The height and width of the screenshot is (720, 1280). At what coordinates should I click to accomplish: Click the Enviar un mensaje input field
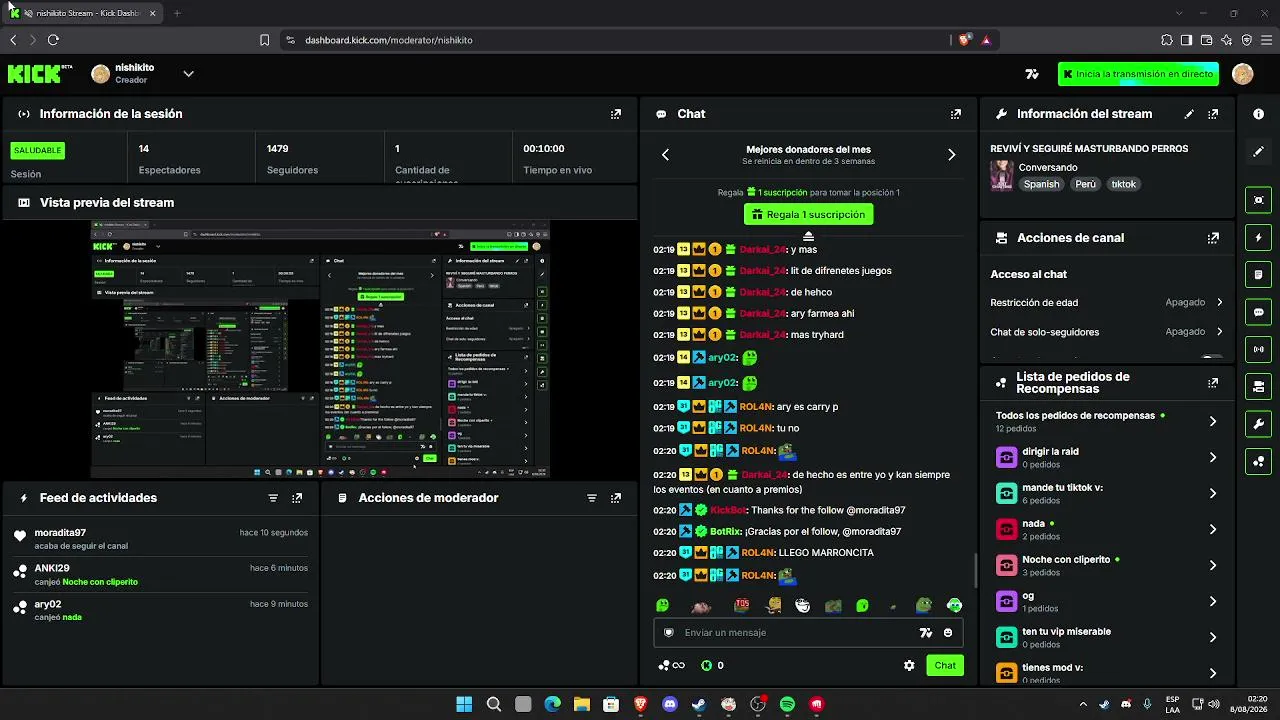tap(808, 633)
